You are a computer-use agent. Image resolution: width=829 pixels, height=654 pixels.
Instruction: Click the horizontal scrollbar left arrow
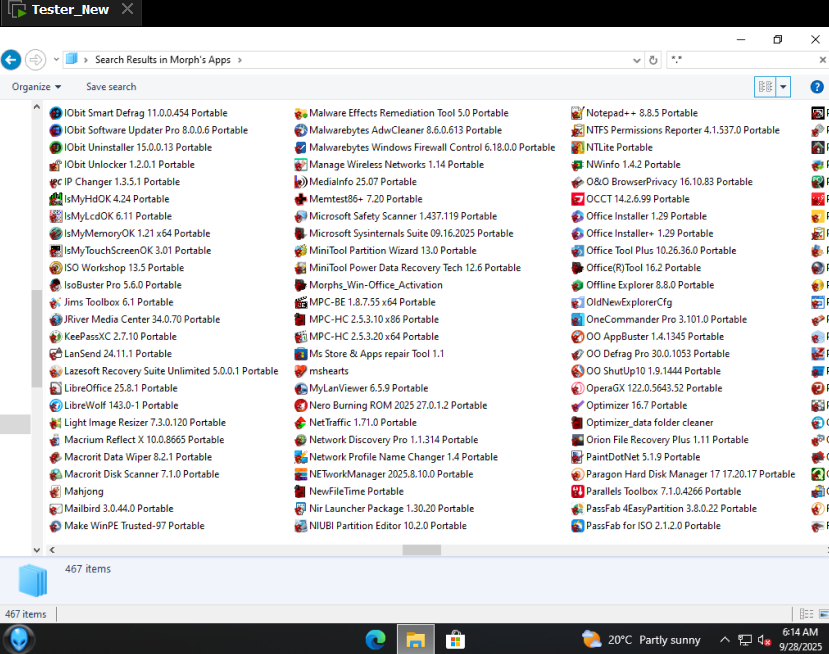click(x=52, y=550)
